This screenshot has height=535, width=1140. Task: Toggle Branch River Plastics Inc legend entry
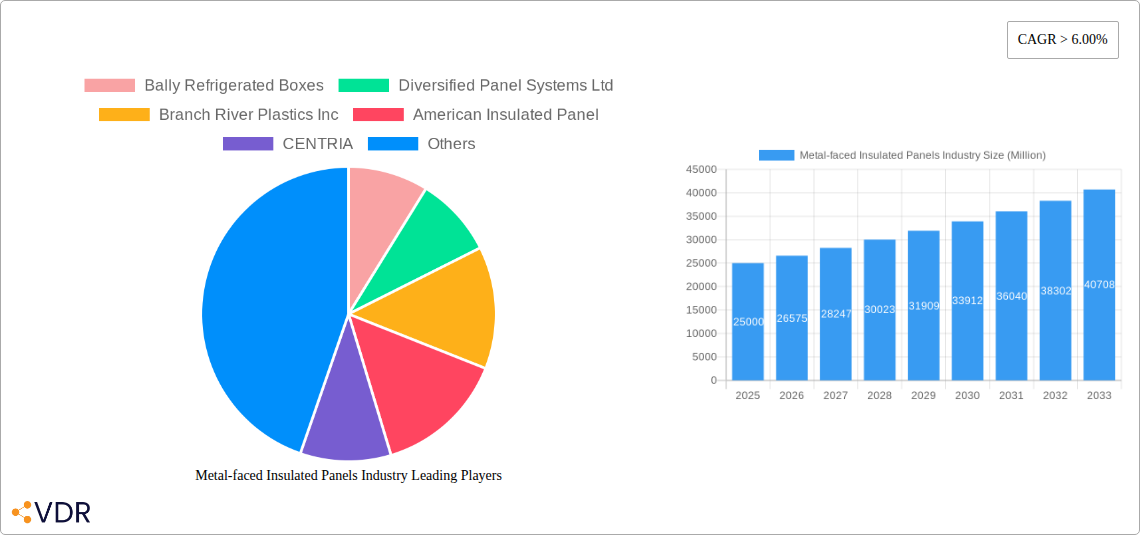[218, 115]
